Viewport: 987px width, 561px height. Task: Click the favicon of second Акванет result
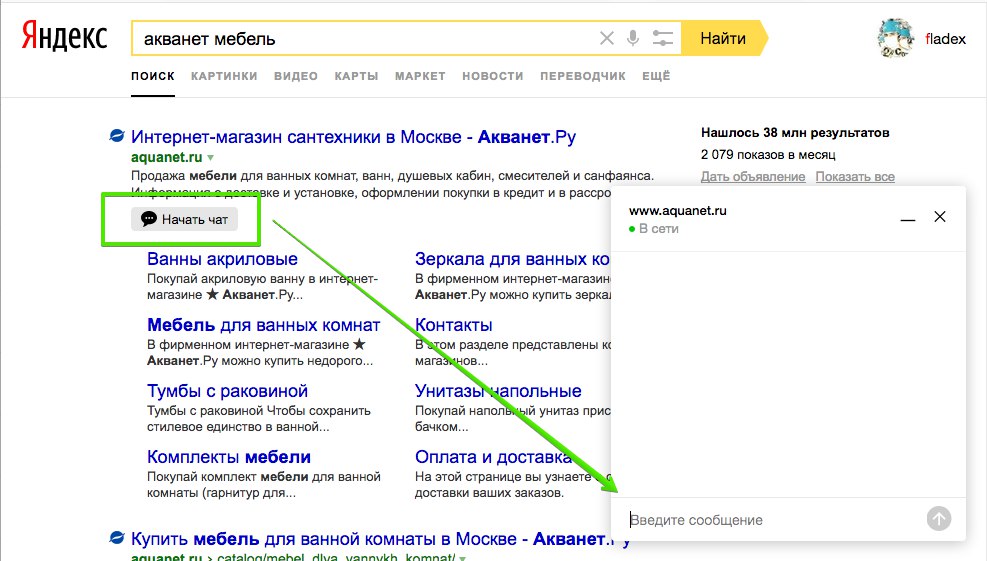click(x=117, y=538)
